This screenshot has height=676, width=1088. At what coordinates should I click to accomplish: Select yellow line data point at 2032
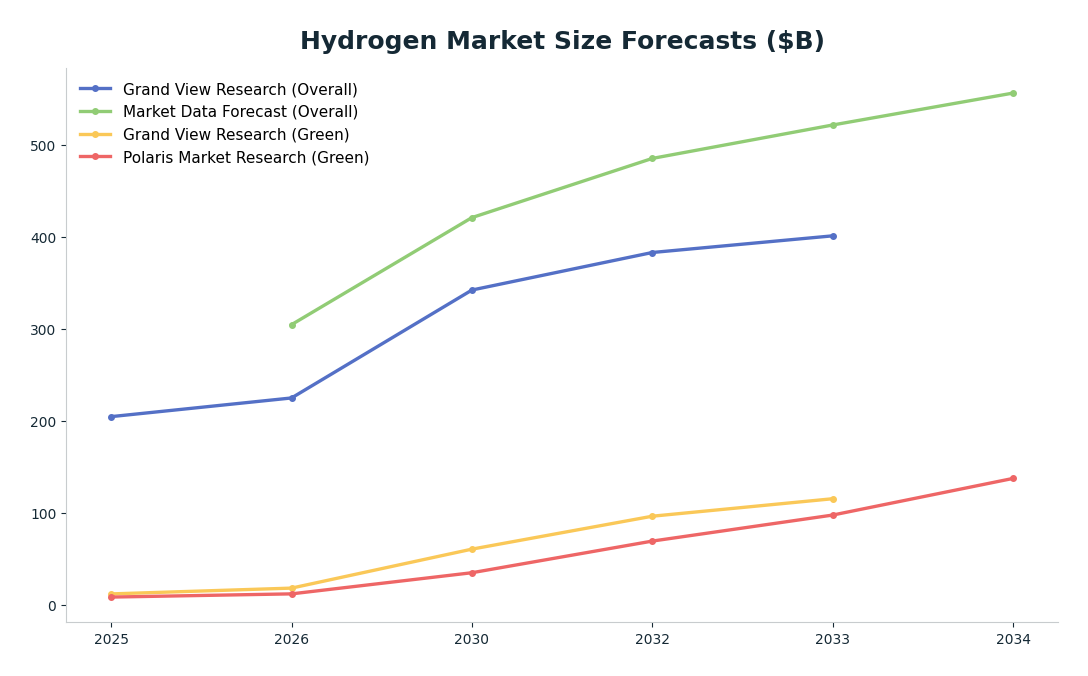pos(652,516)
